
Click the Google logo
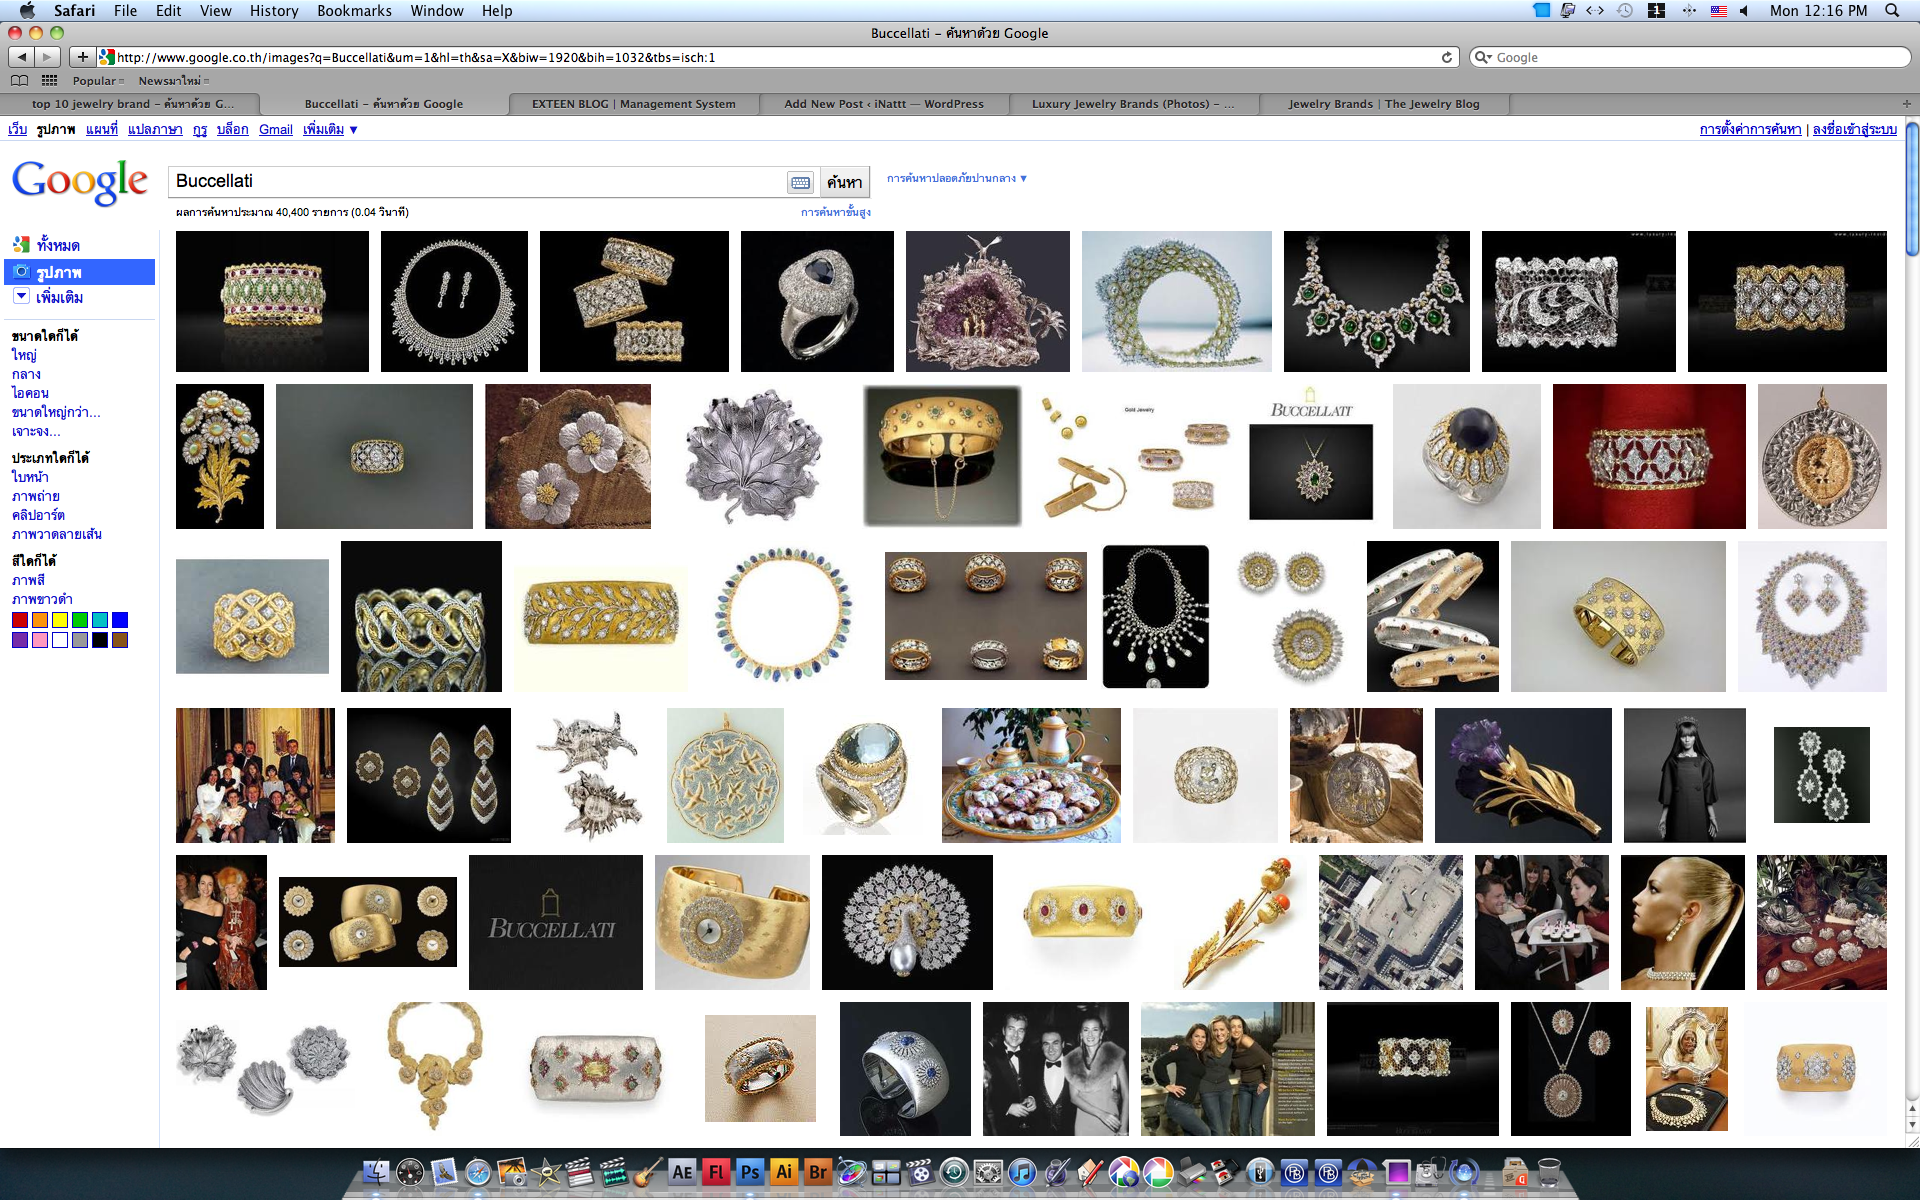pos(80,182)
